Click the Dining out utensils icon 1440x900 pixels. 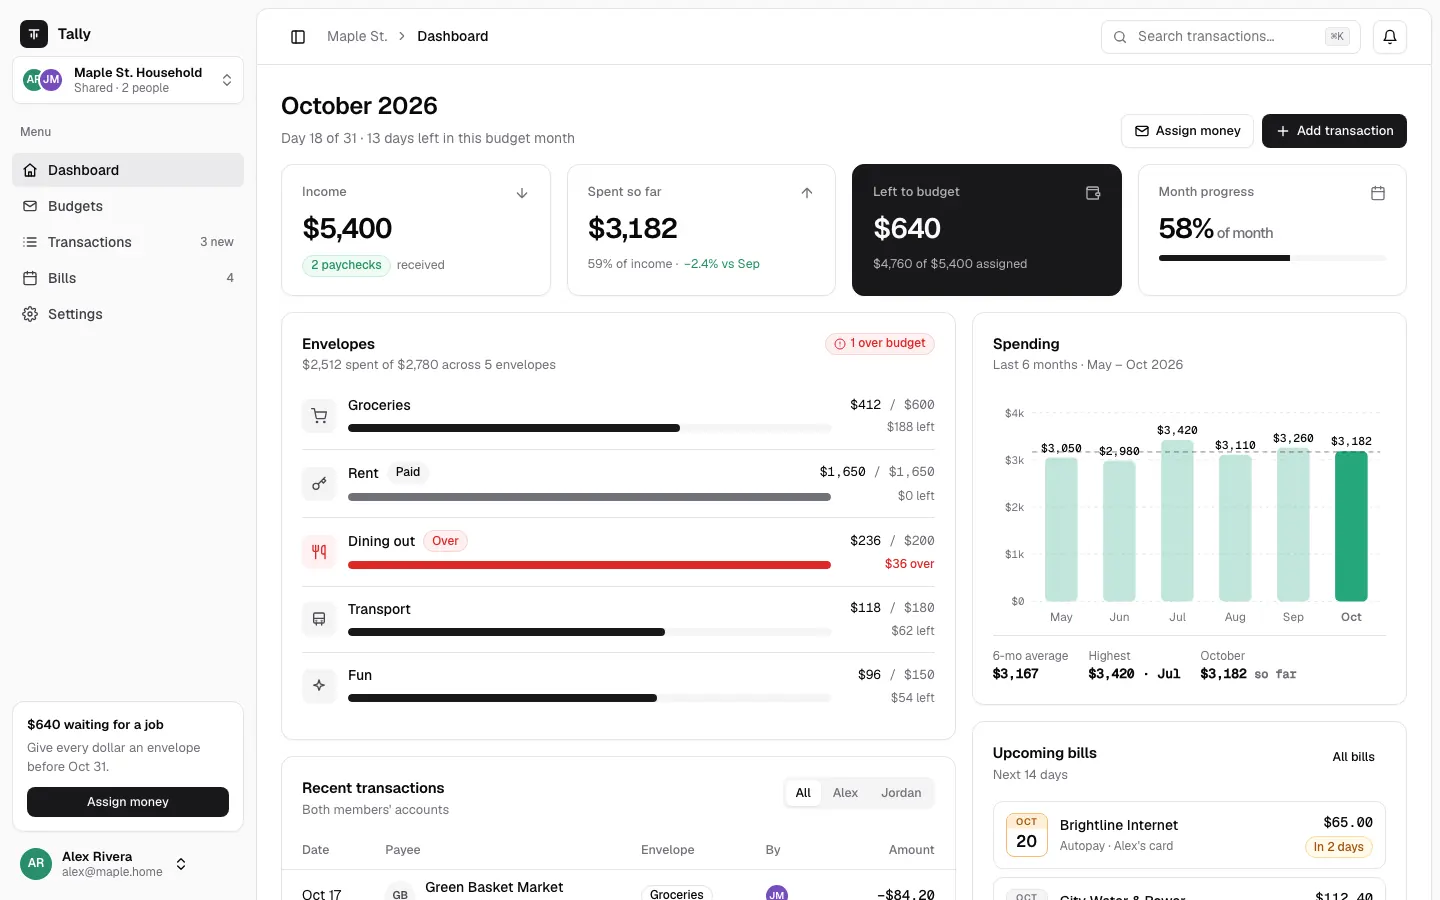tap(319, 552)
